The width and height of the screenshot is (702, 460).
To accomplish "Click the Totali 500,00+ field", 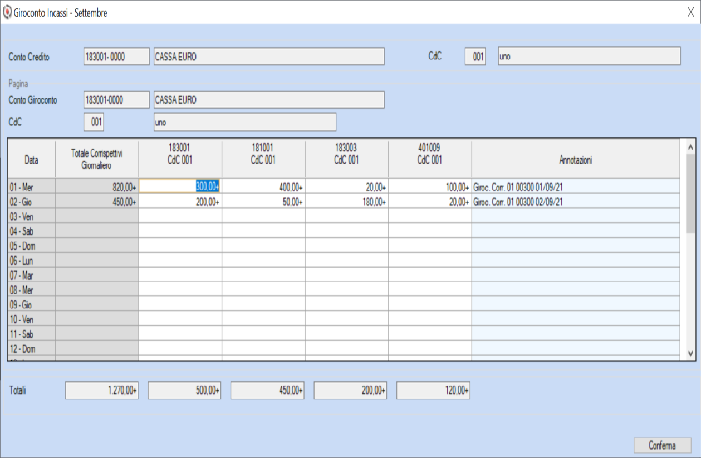I will point(184,391).
